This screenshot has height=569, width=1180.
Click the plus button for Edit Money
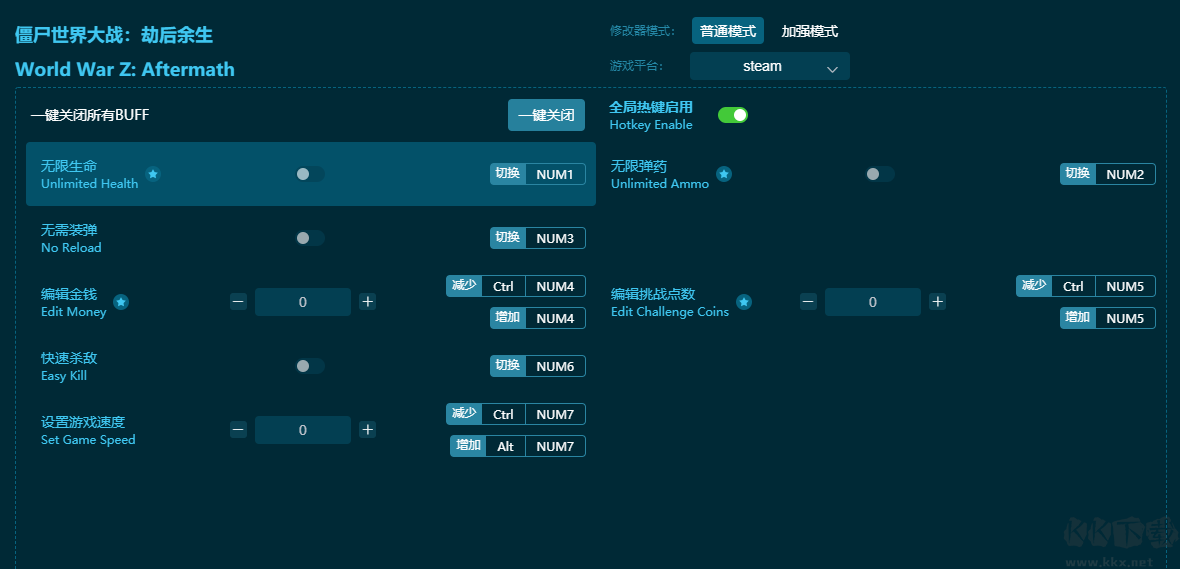pyautogui.click(x=367, y=302)
